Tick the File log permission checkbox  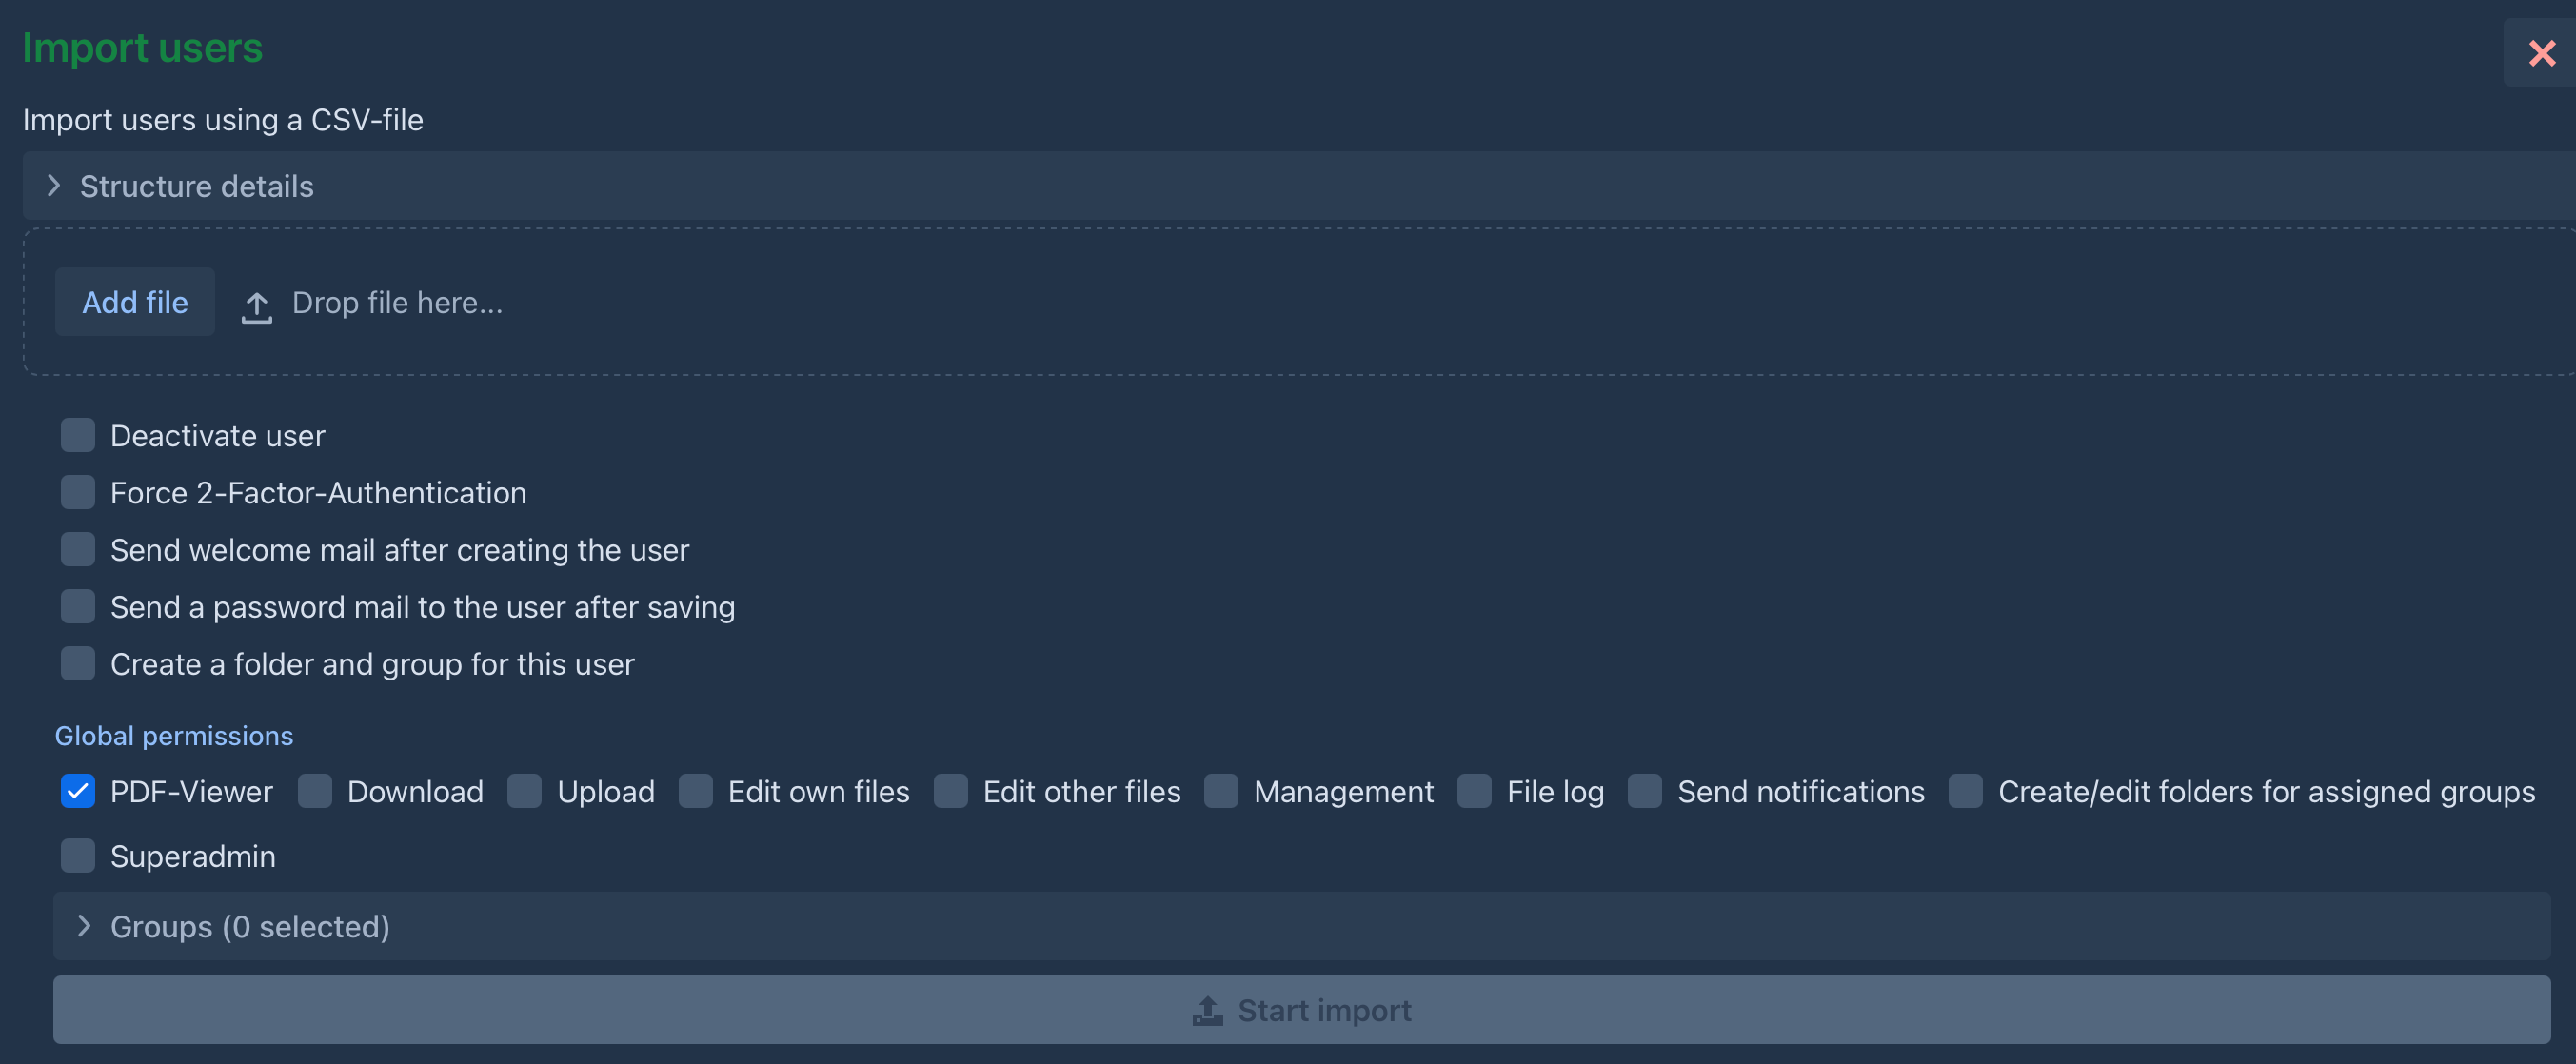(1475, 791)
